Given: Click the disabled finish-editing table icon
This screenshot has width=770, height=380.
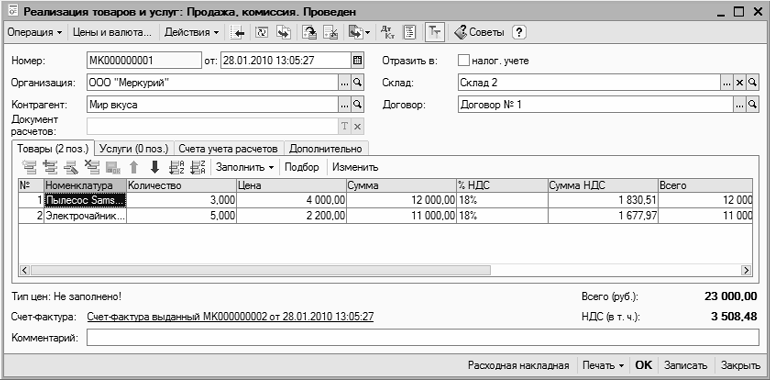Looking at the screenshot, I should point(113,167).
